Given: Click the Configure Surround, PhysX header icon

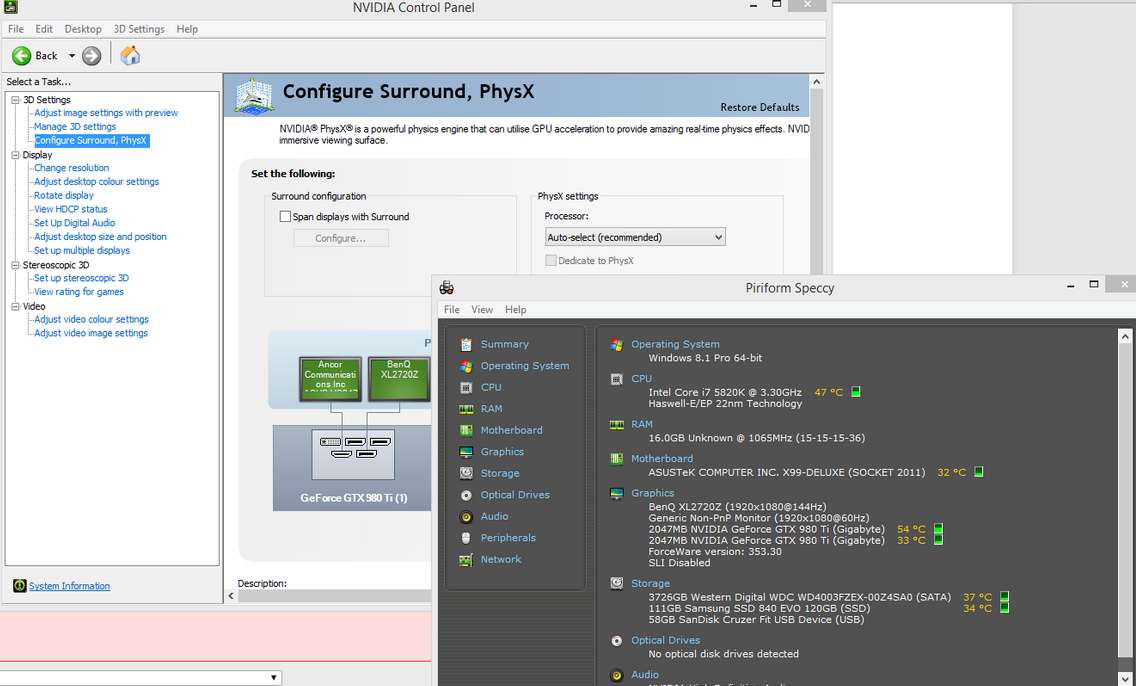Looking at the screenshot, I should click(x=254, y=96).
